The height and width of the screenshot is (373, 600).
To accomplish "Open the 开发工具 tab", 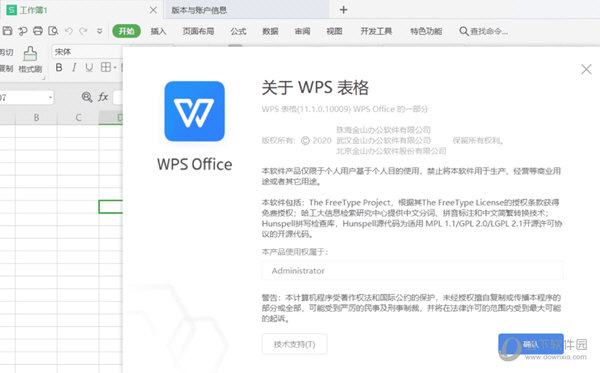I will pyautogui.click(x=376, y=31).
